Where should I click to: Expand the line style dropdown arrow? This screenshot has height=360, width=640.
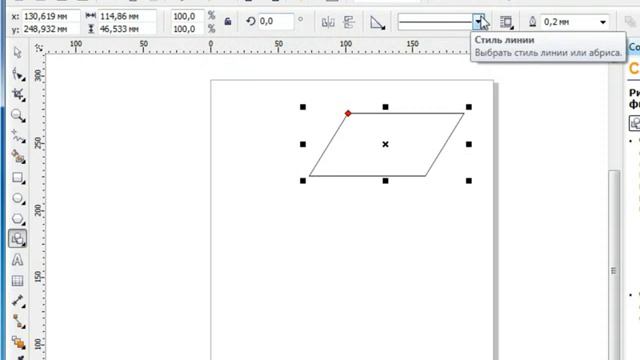[x=478, y=22]
